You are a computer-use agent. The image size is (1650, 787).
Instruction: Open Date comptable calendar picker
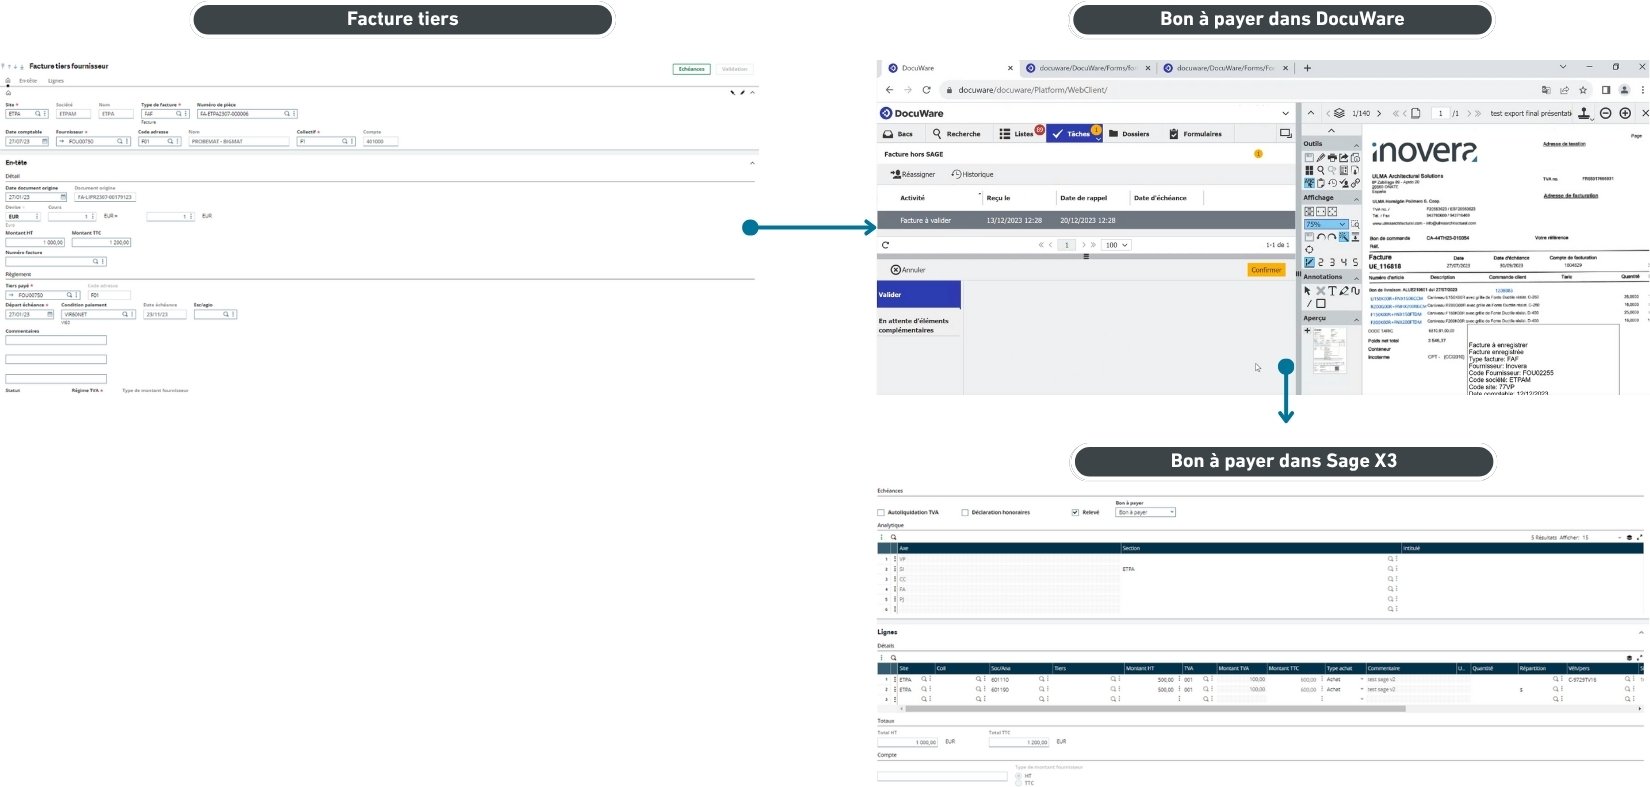click(45, 142)
